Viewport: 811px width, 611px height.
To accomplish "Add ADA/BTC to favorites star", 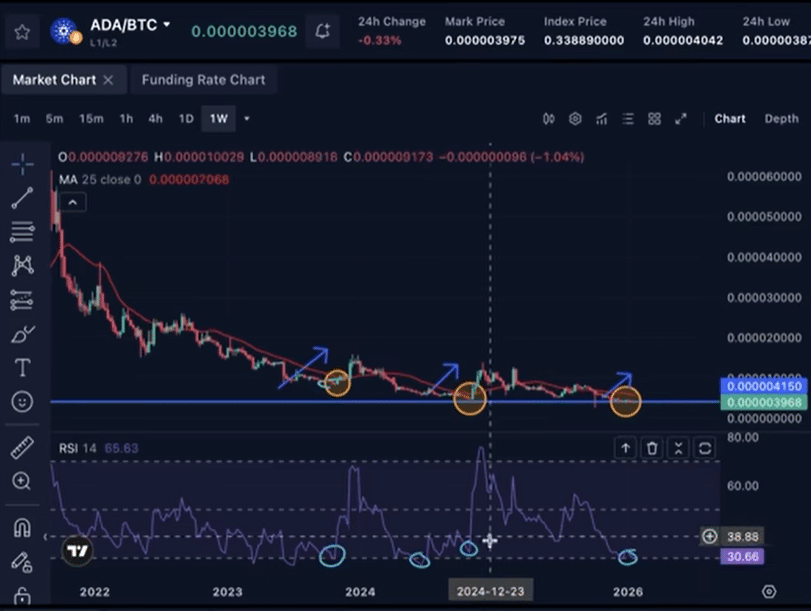I will 22,31.
